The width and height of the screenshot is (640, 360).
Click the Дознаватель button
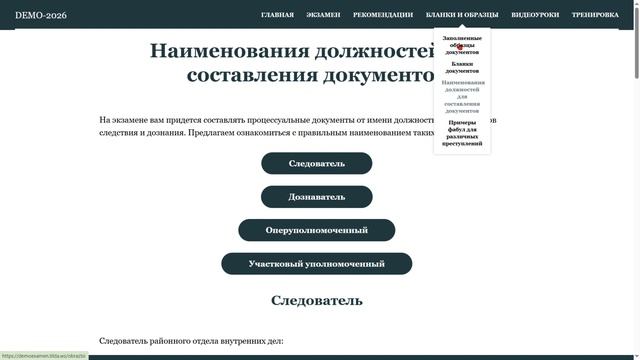317,197
